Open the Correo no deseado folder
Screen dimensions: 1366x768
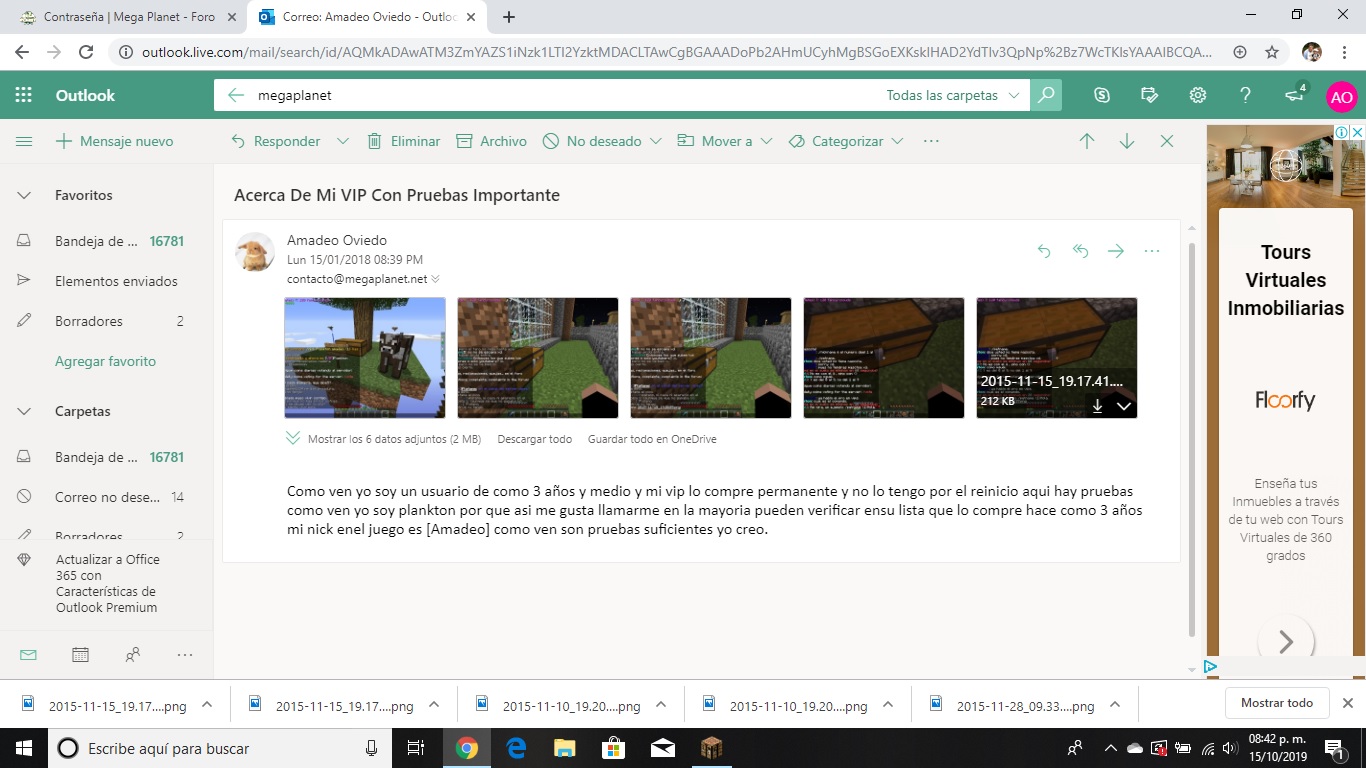tap(106, 498)
